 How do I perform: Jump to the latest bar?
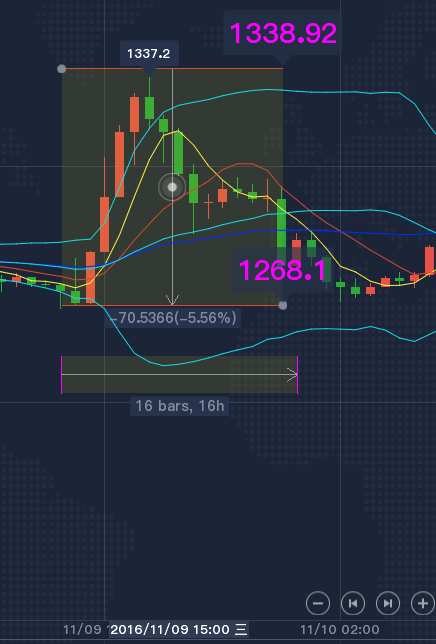[x=388, y=603]
